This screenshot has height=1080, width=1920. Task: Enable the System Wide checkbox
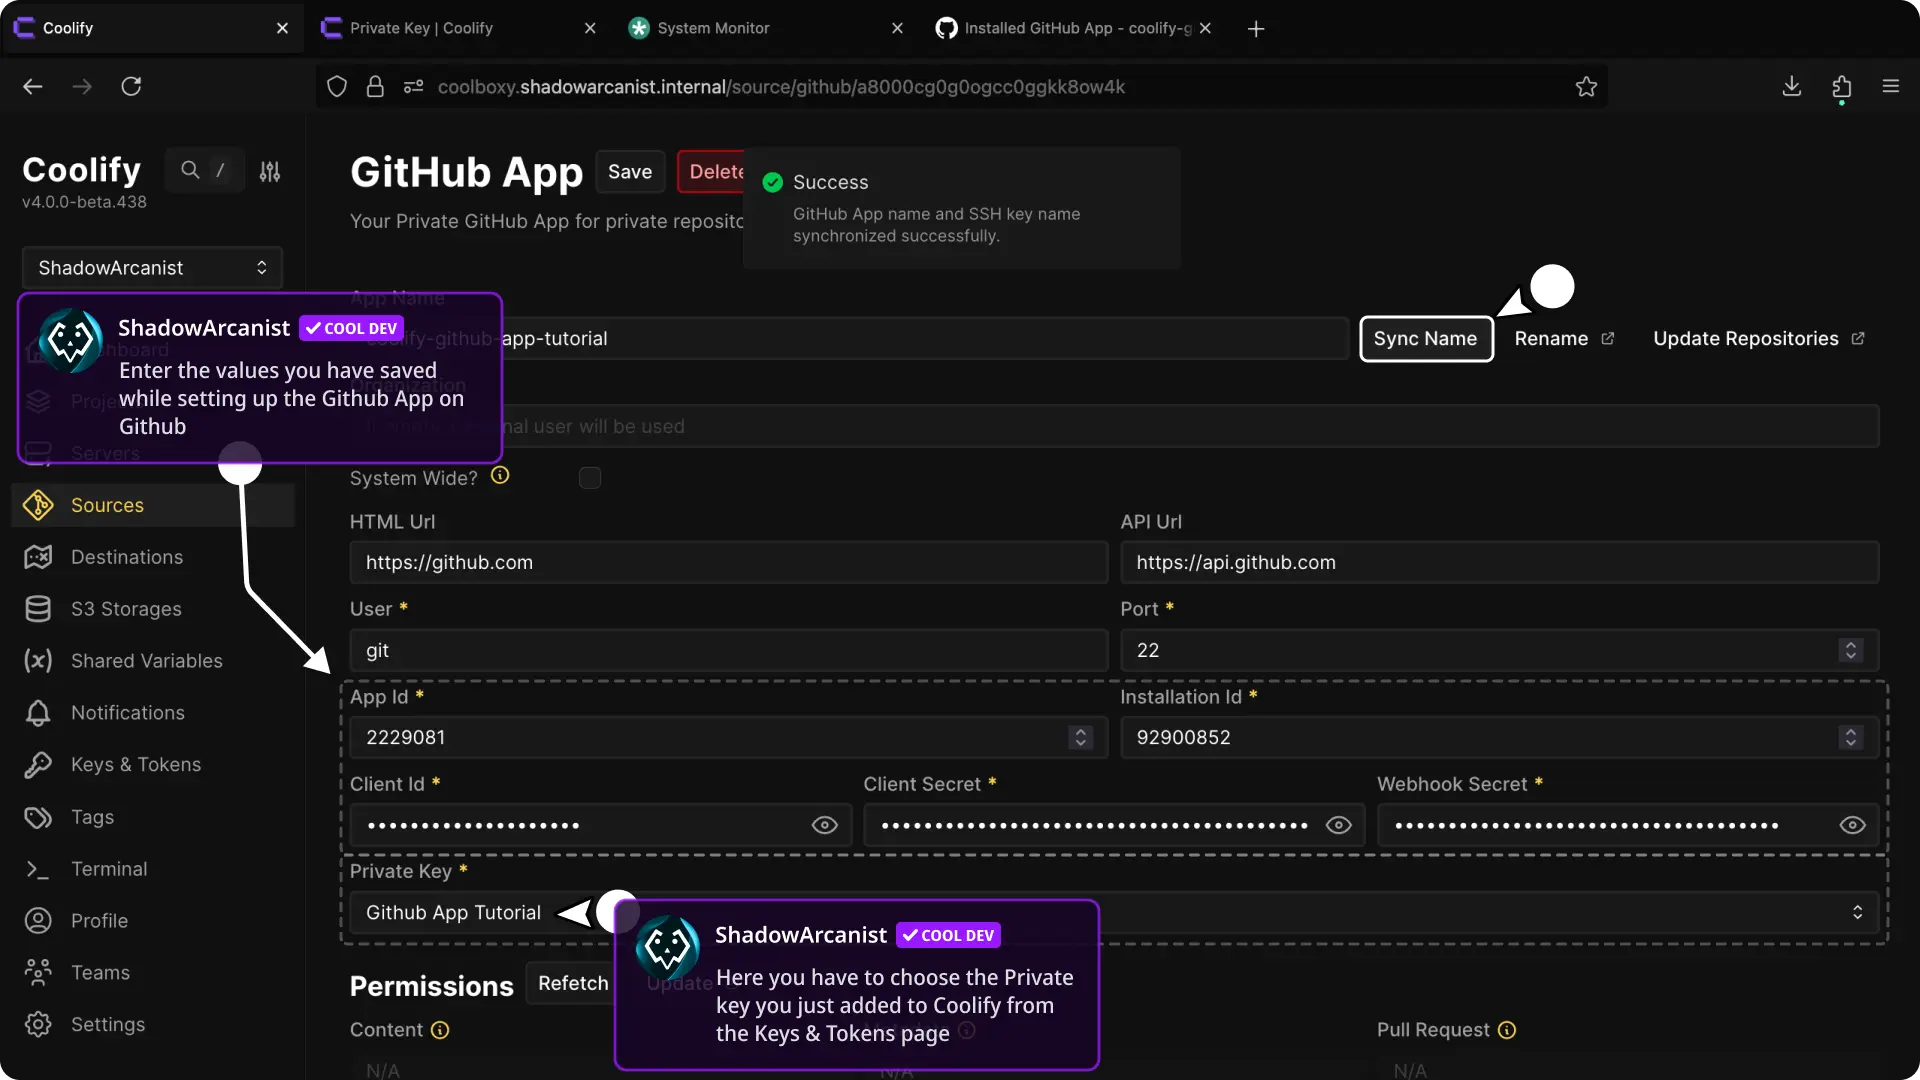pos(590,478)
